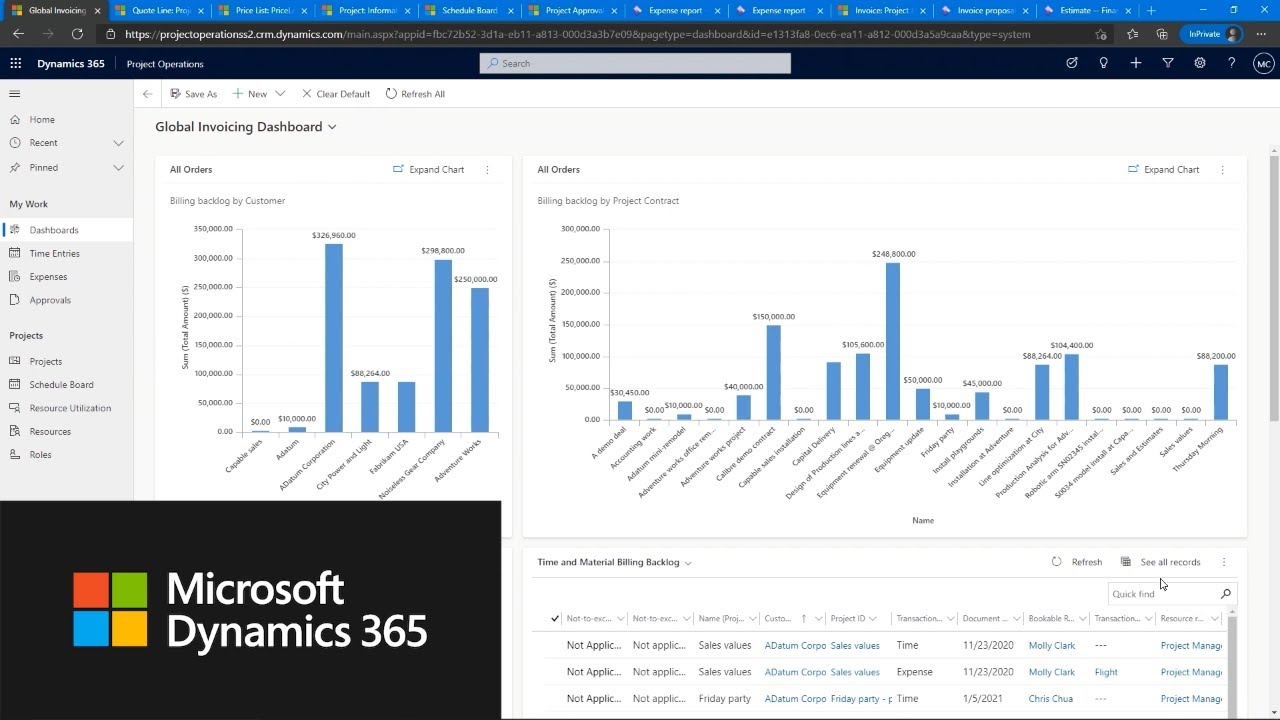Image resolution: width=1280 pixels, height=720 pixels.
Task: Open a new browser tab
Action: 1151,10
